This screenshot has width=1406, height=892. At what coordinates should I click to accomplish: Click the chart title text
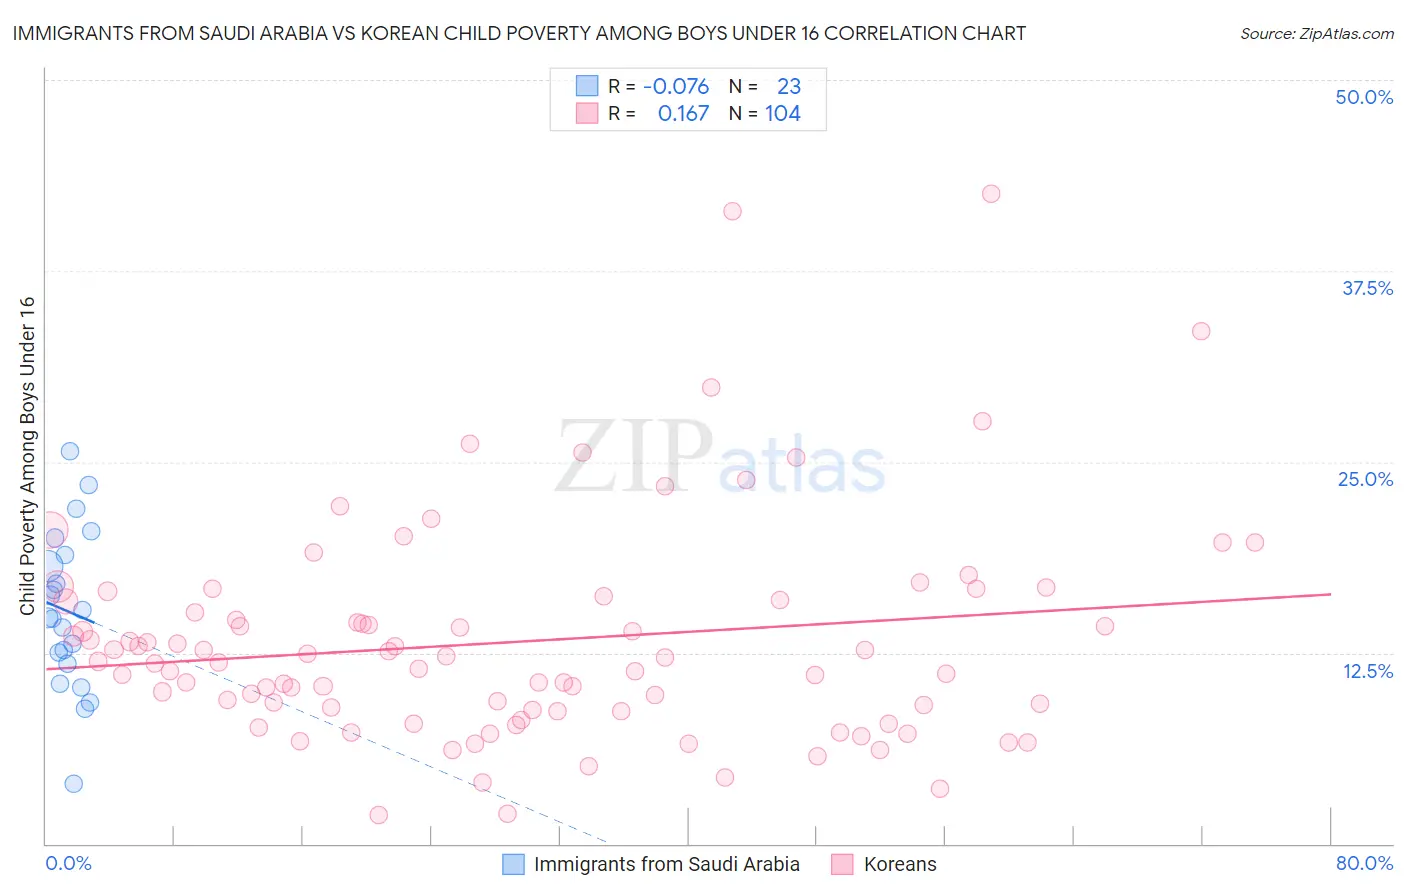(x=519, y=33)
